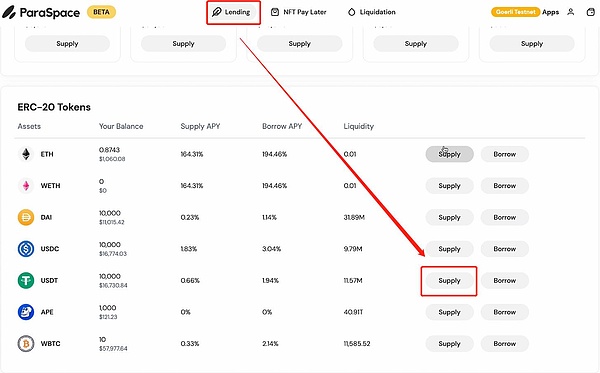Supply WBTC from the token list

[x=450, y=344]
